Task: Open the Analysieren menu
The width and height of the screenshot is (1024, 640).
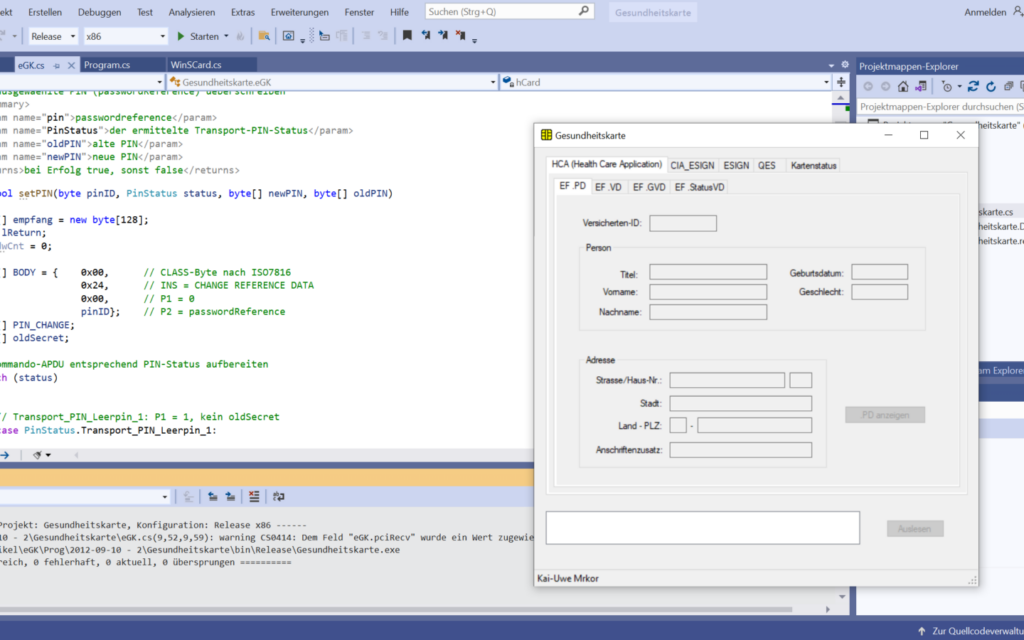Action: [x=192, y=12]
